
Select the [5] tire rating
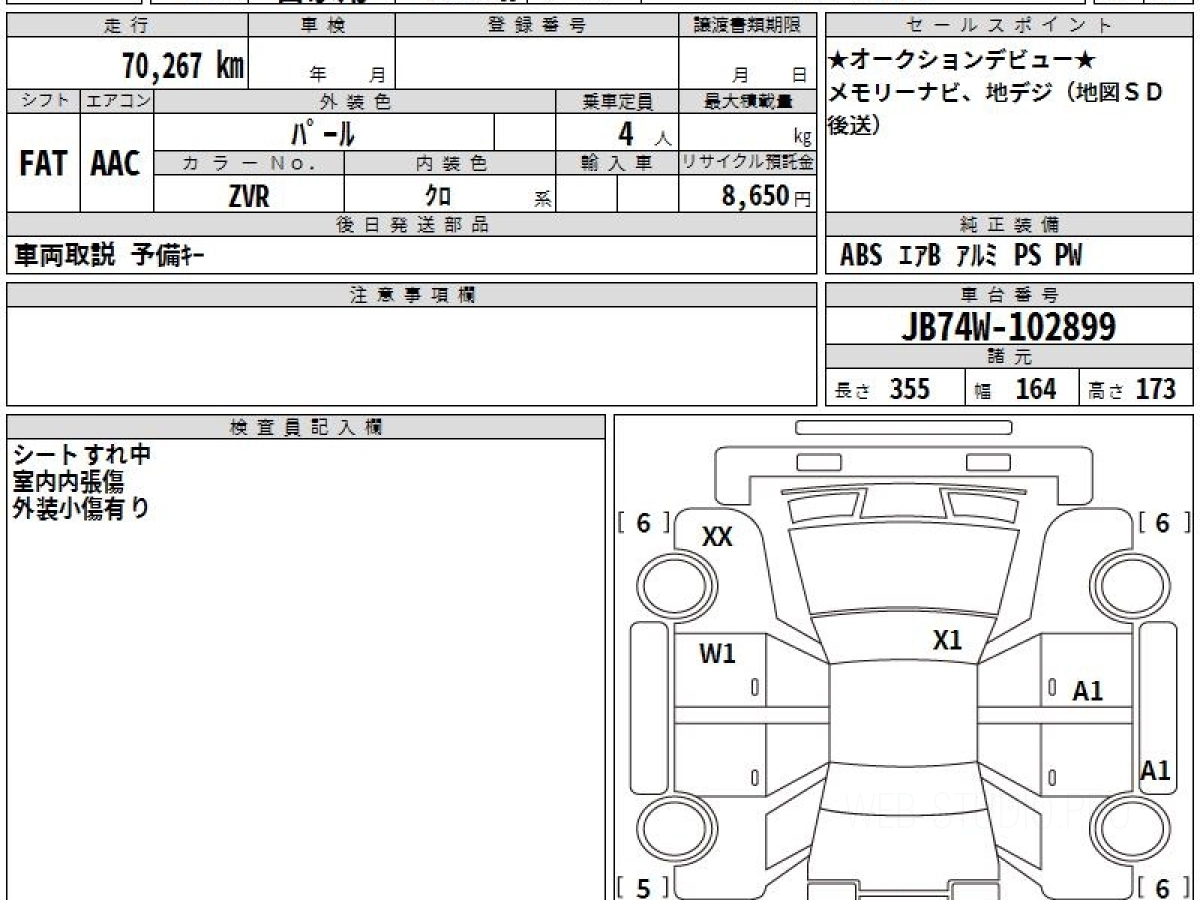click(x=644, y=888)
